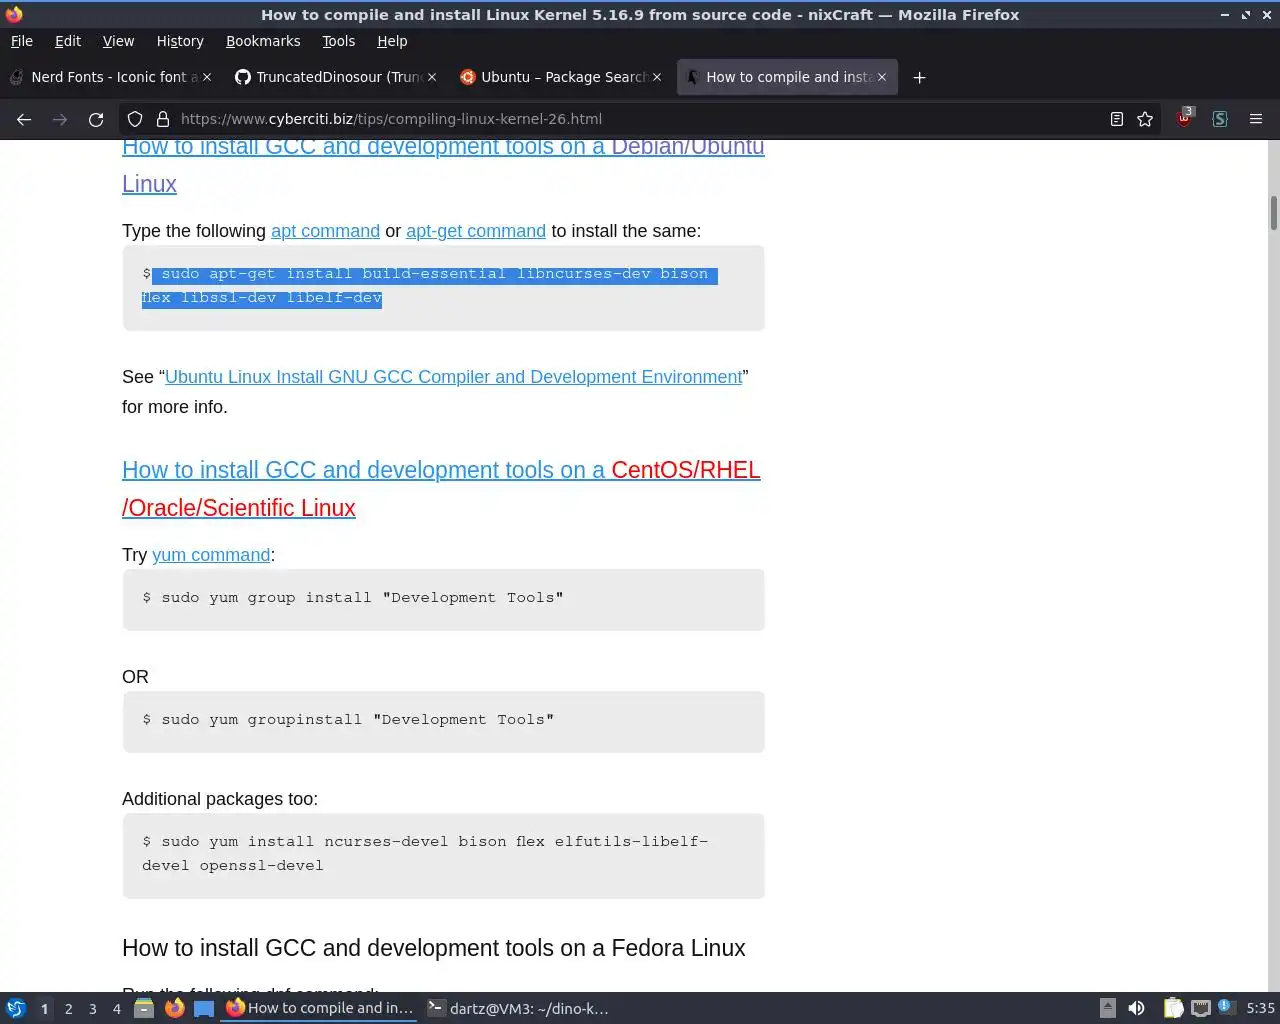Close the TruncatedDinosaur GitHub tab
This screenshot has width=1280, height=1024.
432,77
